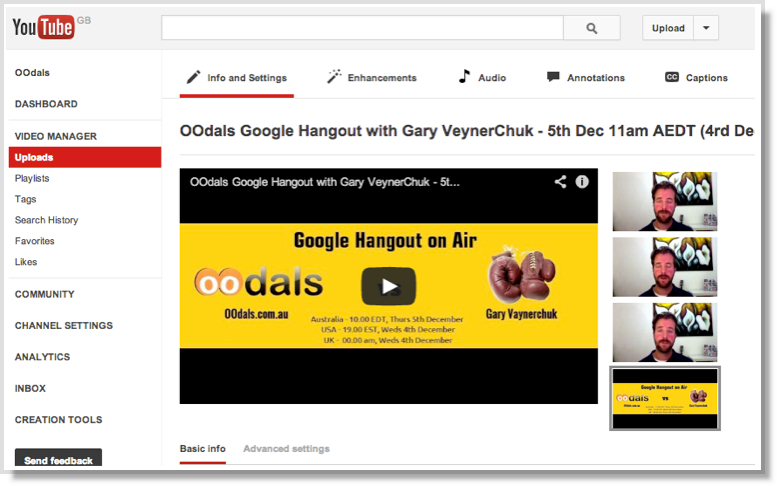
Task: Switch to Info and Settings tab
Action: click(x=237, y=78)
